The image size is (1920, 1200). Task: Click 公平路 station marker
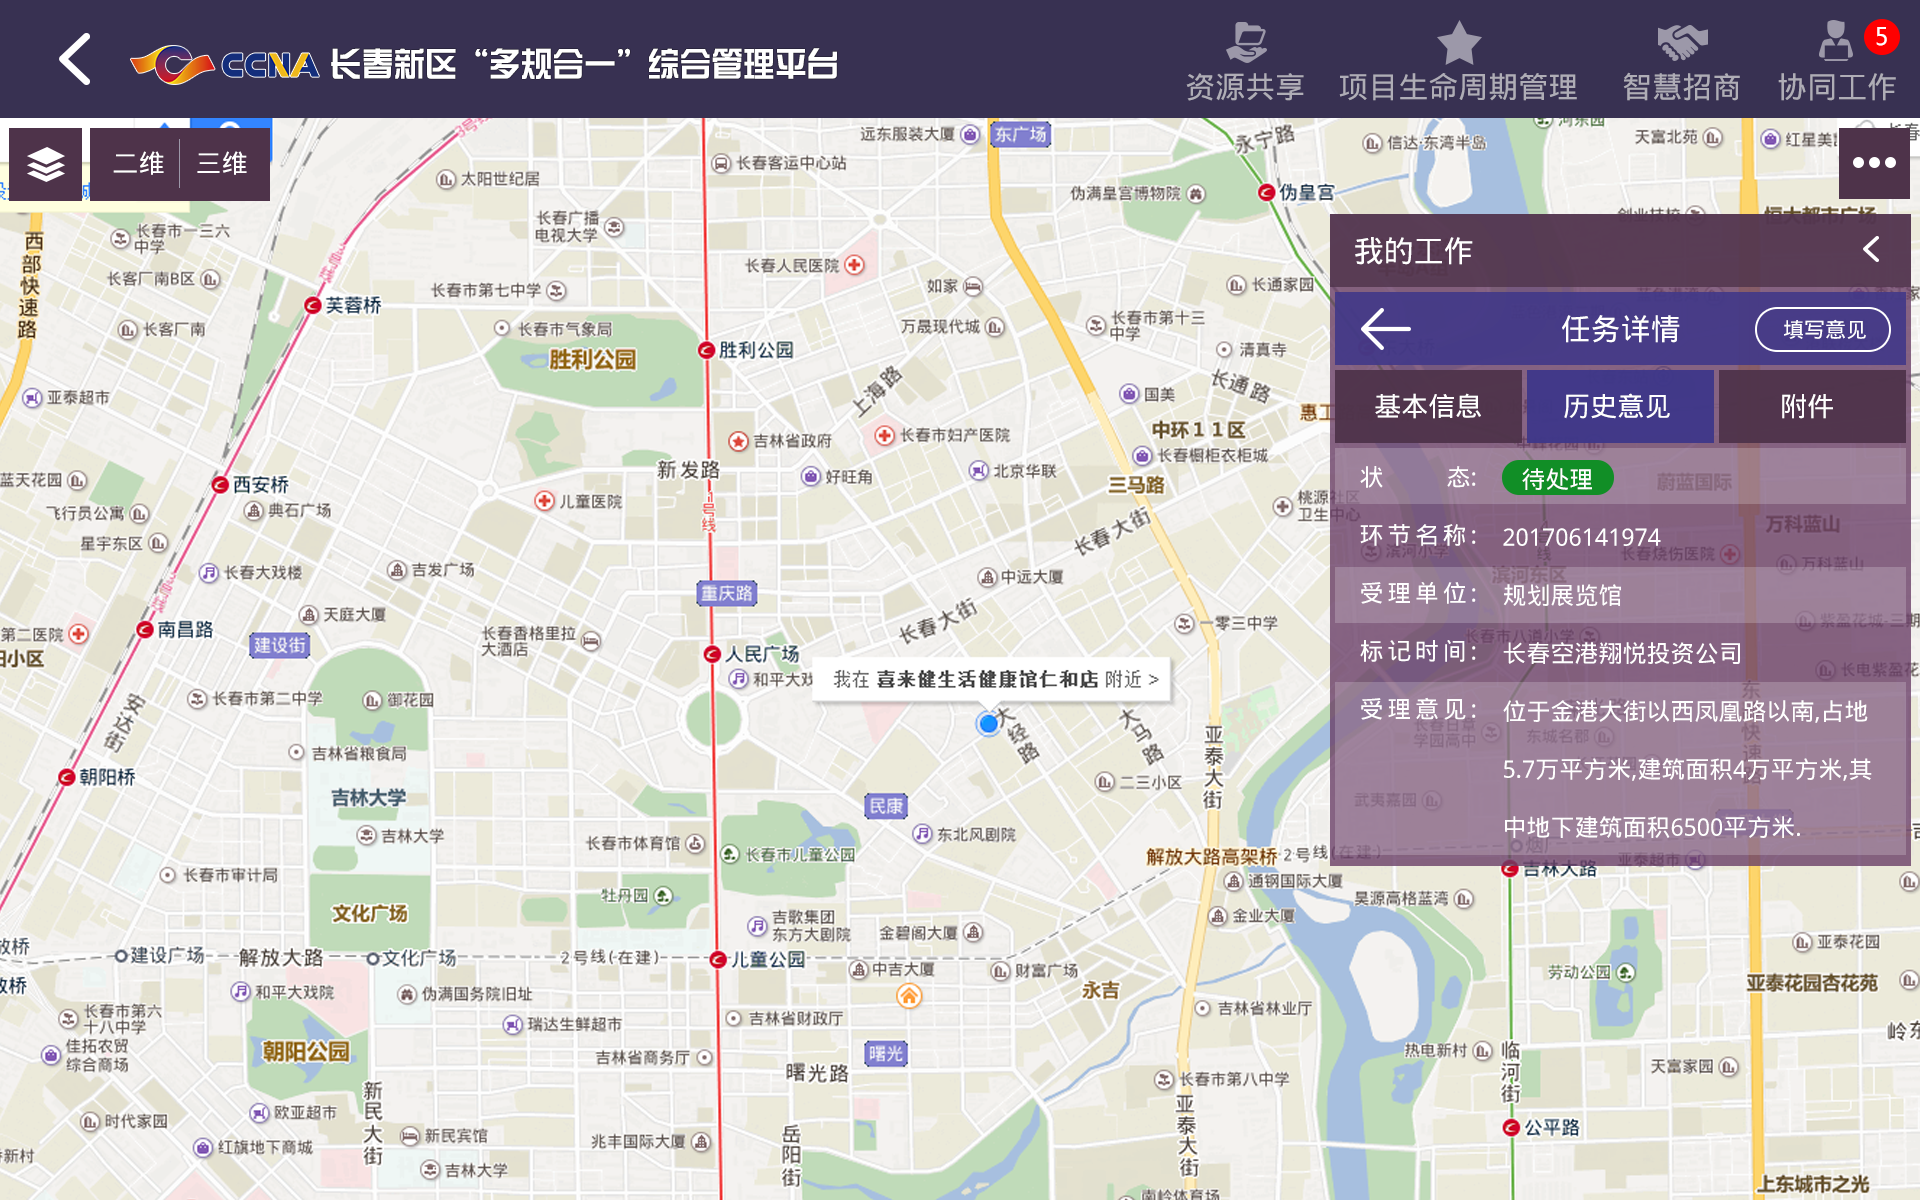coord(1512,1128)
